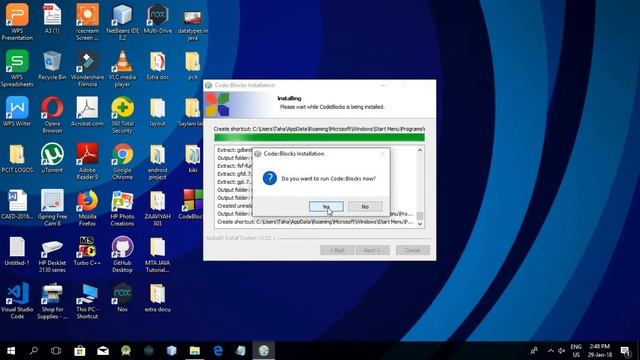The image size is (640, 360).
Task: Select the WPS Spreadsheets icon
Action: tap(17, 68)
